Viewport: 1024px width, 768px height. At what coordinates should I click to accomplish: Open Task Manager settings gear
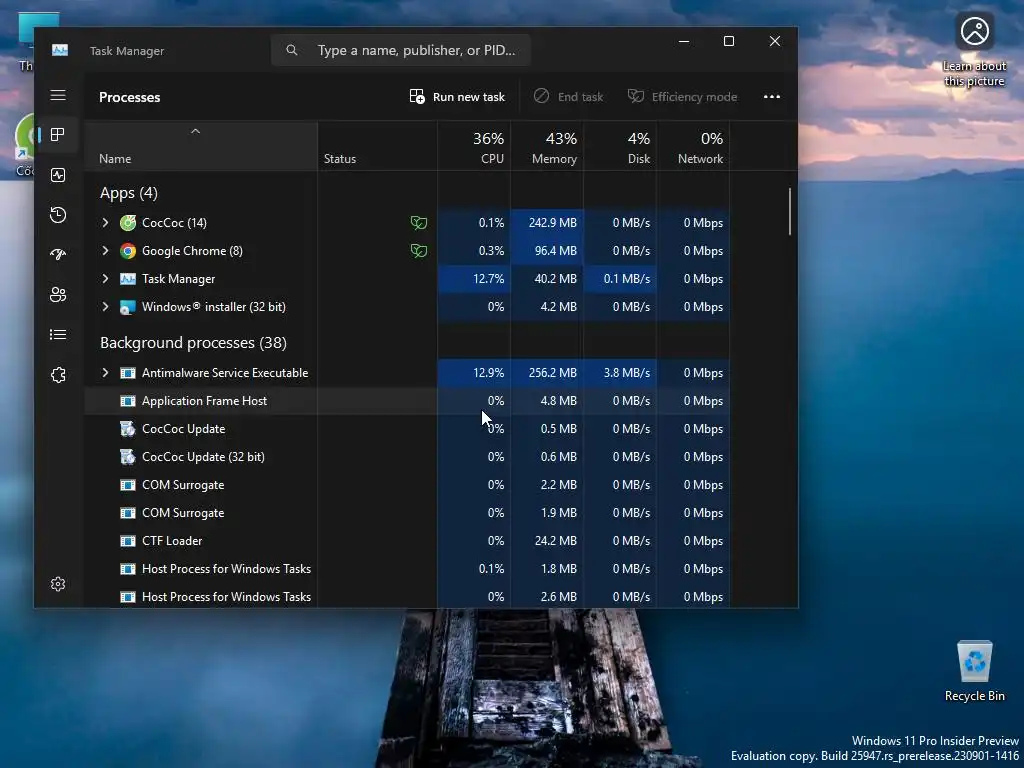(58, 584)
